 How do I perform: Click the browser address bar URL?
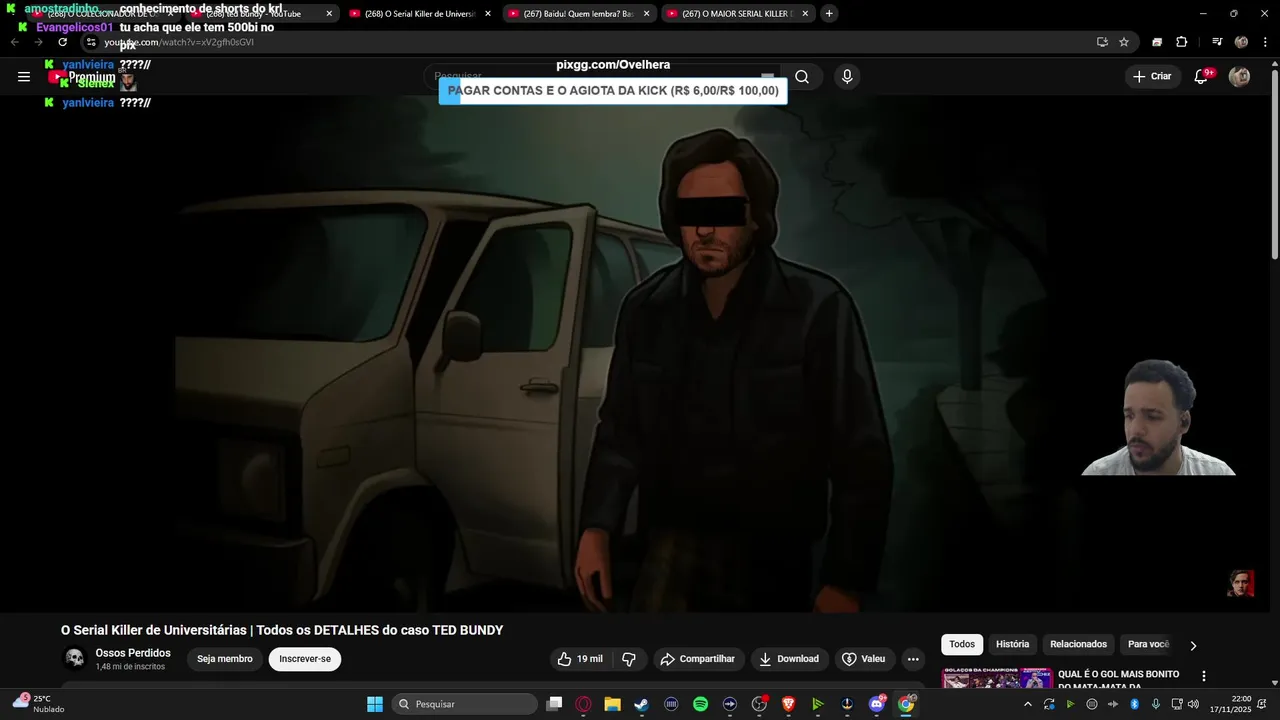[179, 42]
